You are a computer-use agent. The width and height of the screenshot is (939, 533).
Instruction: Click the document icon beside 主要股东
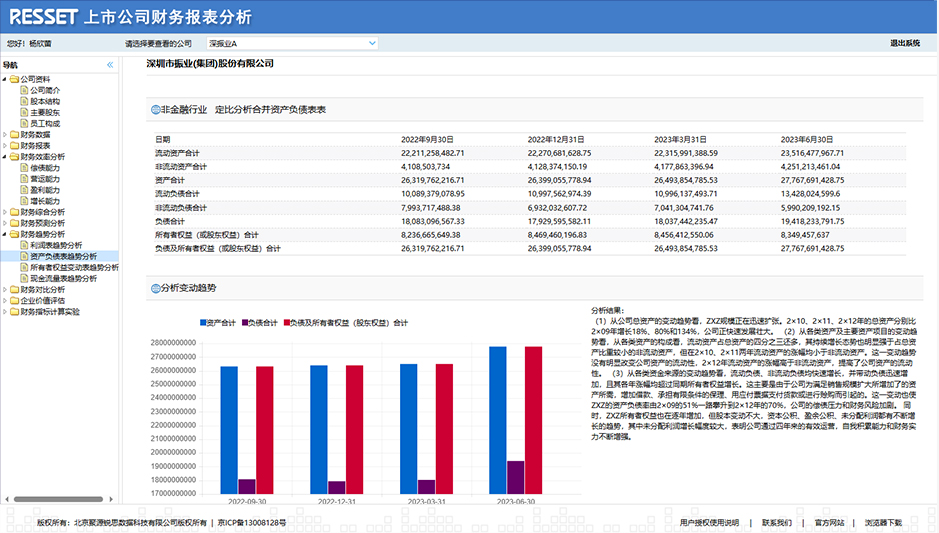tap(25, 112)
